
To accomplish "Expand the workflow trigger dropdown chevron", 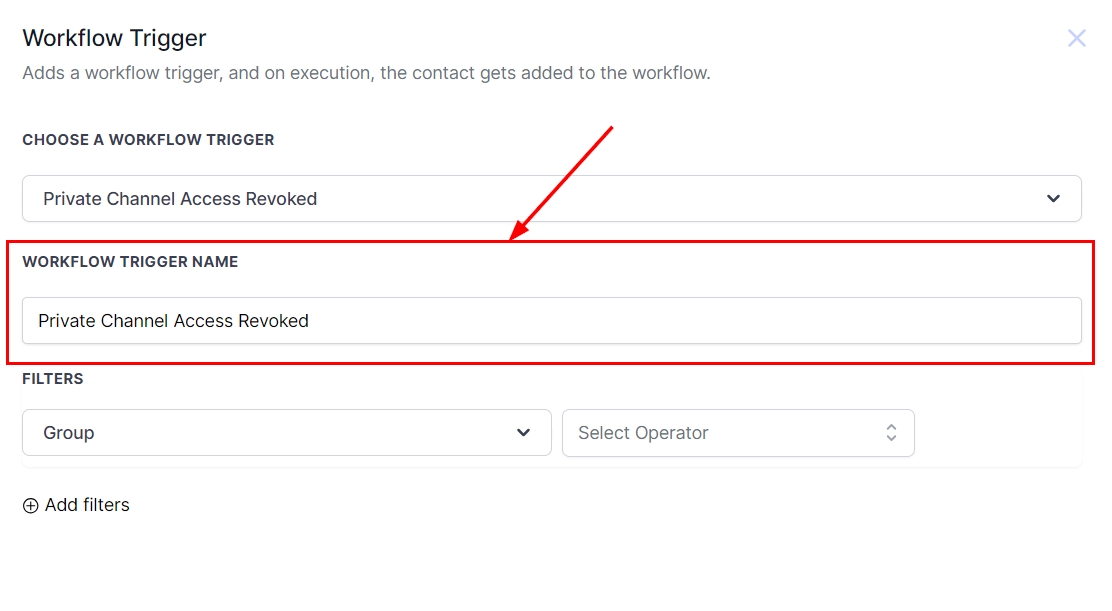I will (1053, 199).
